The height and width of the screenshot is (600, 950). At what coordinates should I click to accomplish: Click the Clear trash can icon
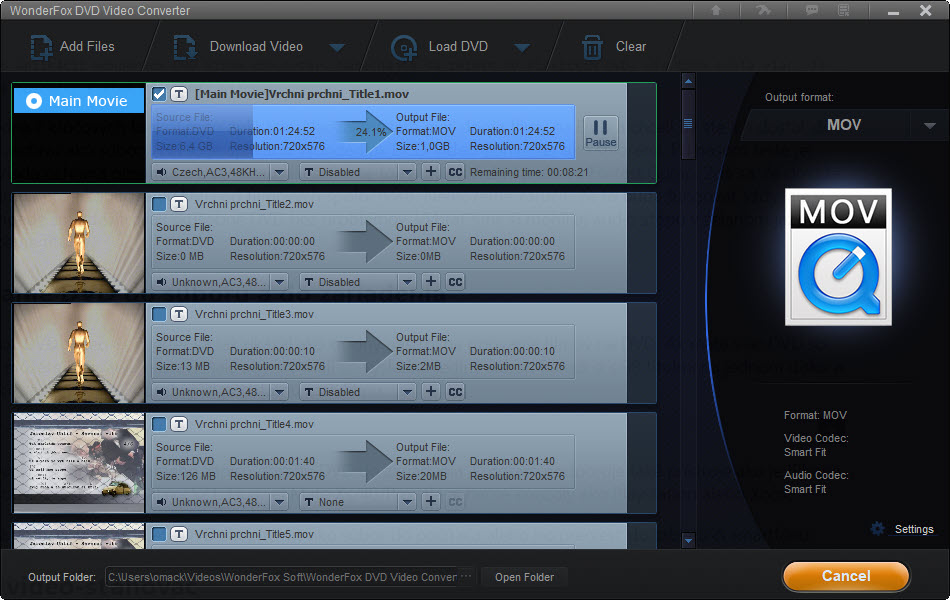coord(592,47)
